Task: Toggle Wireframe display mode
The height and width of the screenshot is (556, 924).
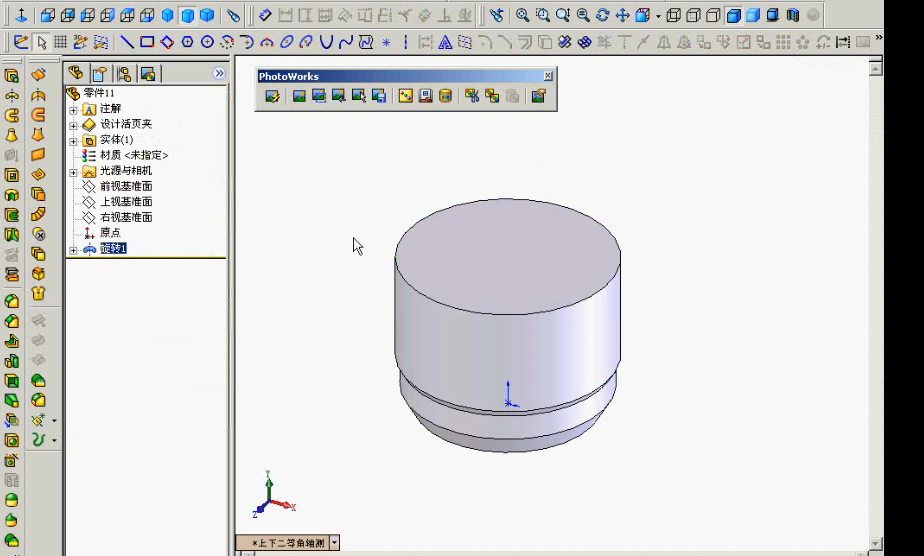Action: [674, 15]
